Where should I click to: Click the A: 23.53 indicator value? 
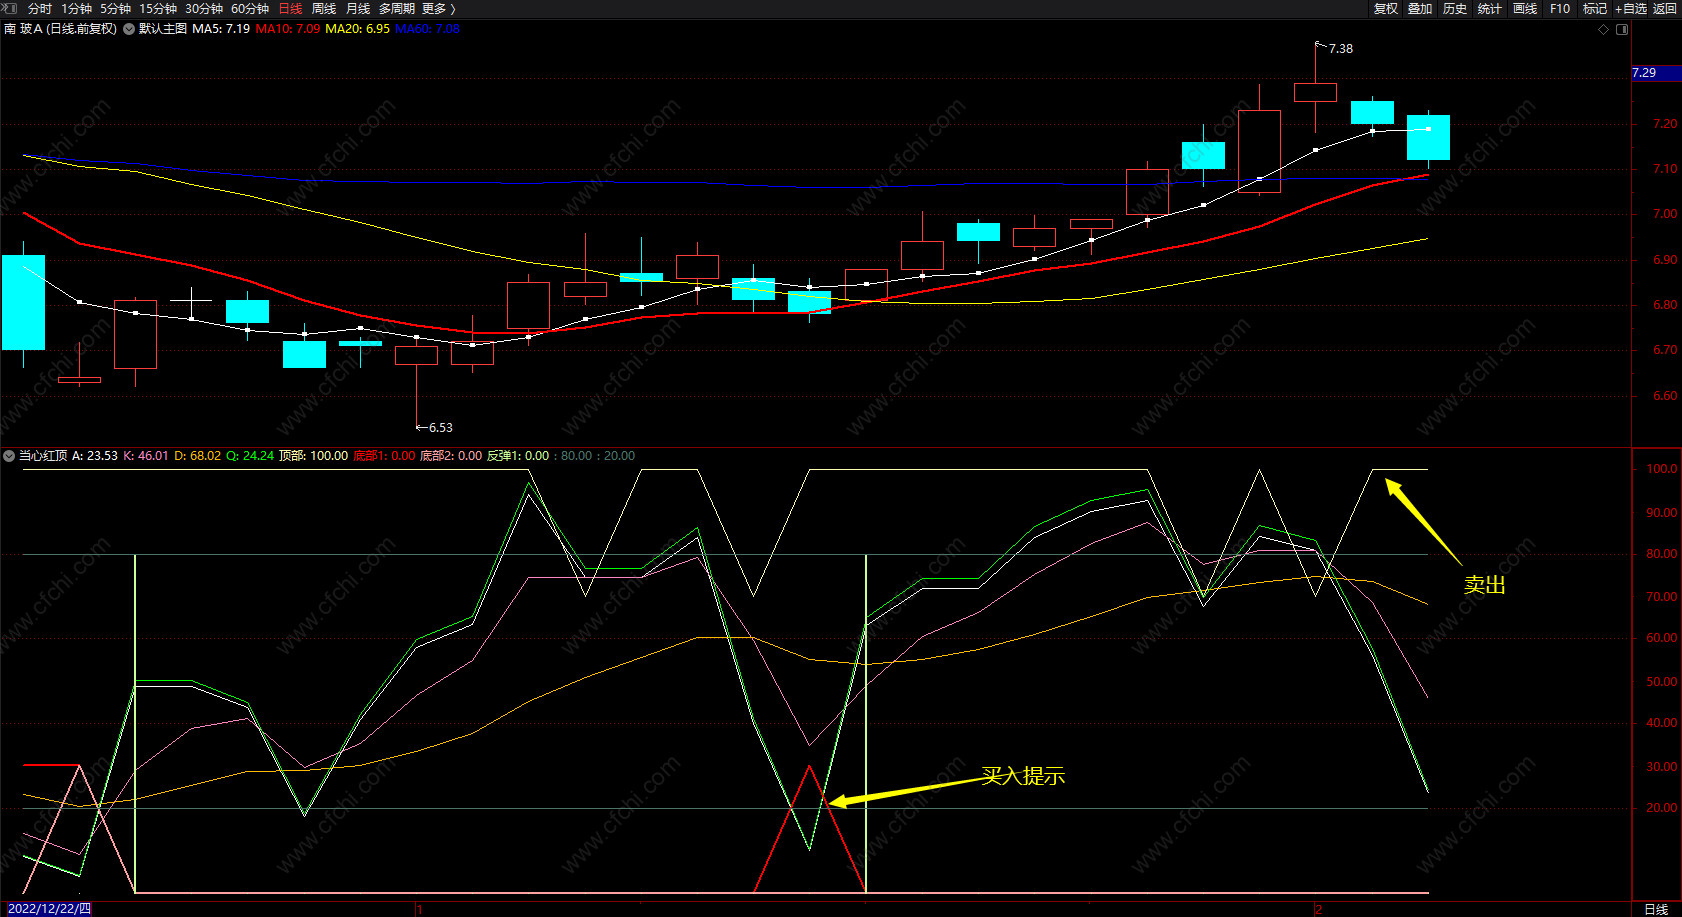(x=95, y=456)
